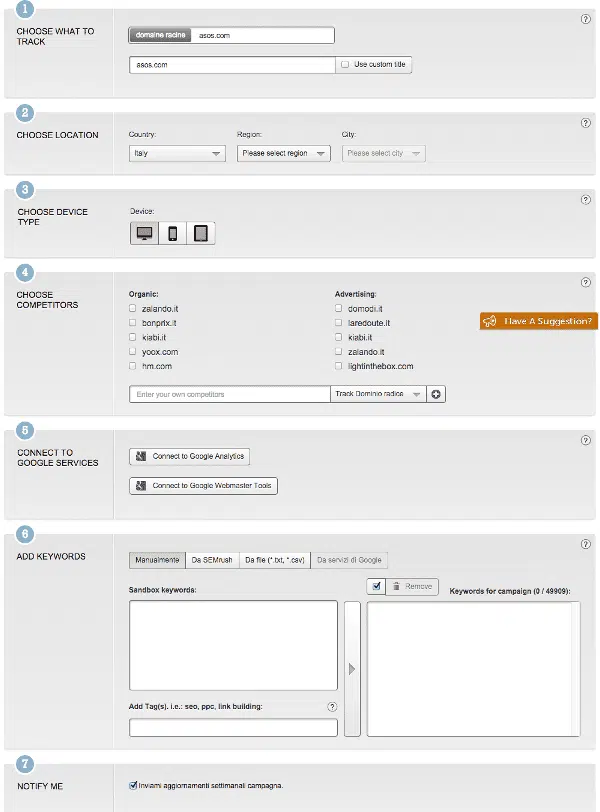Click the plus icon to add competitor
This screenshot has height=812, width=600.
pyautogui.click(x=436, y=395)
